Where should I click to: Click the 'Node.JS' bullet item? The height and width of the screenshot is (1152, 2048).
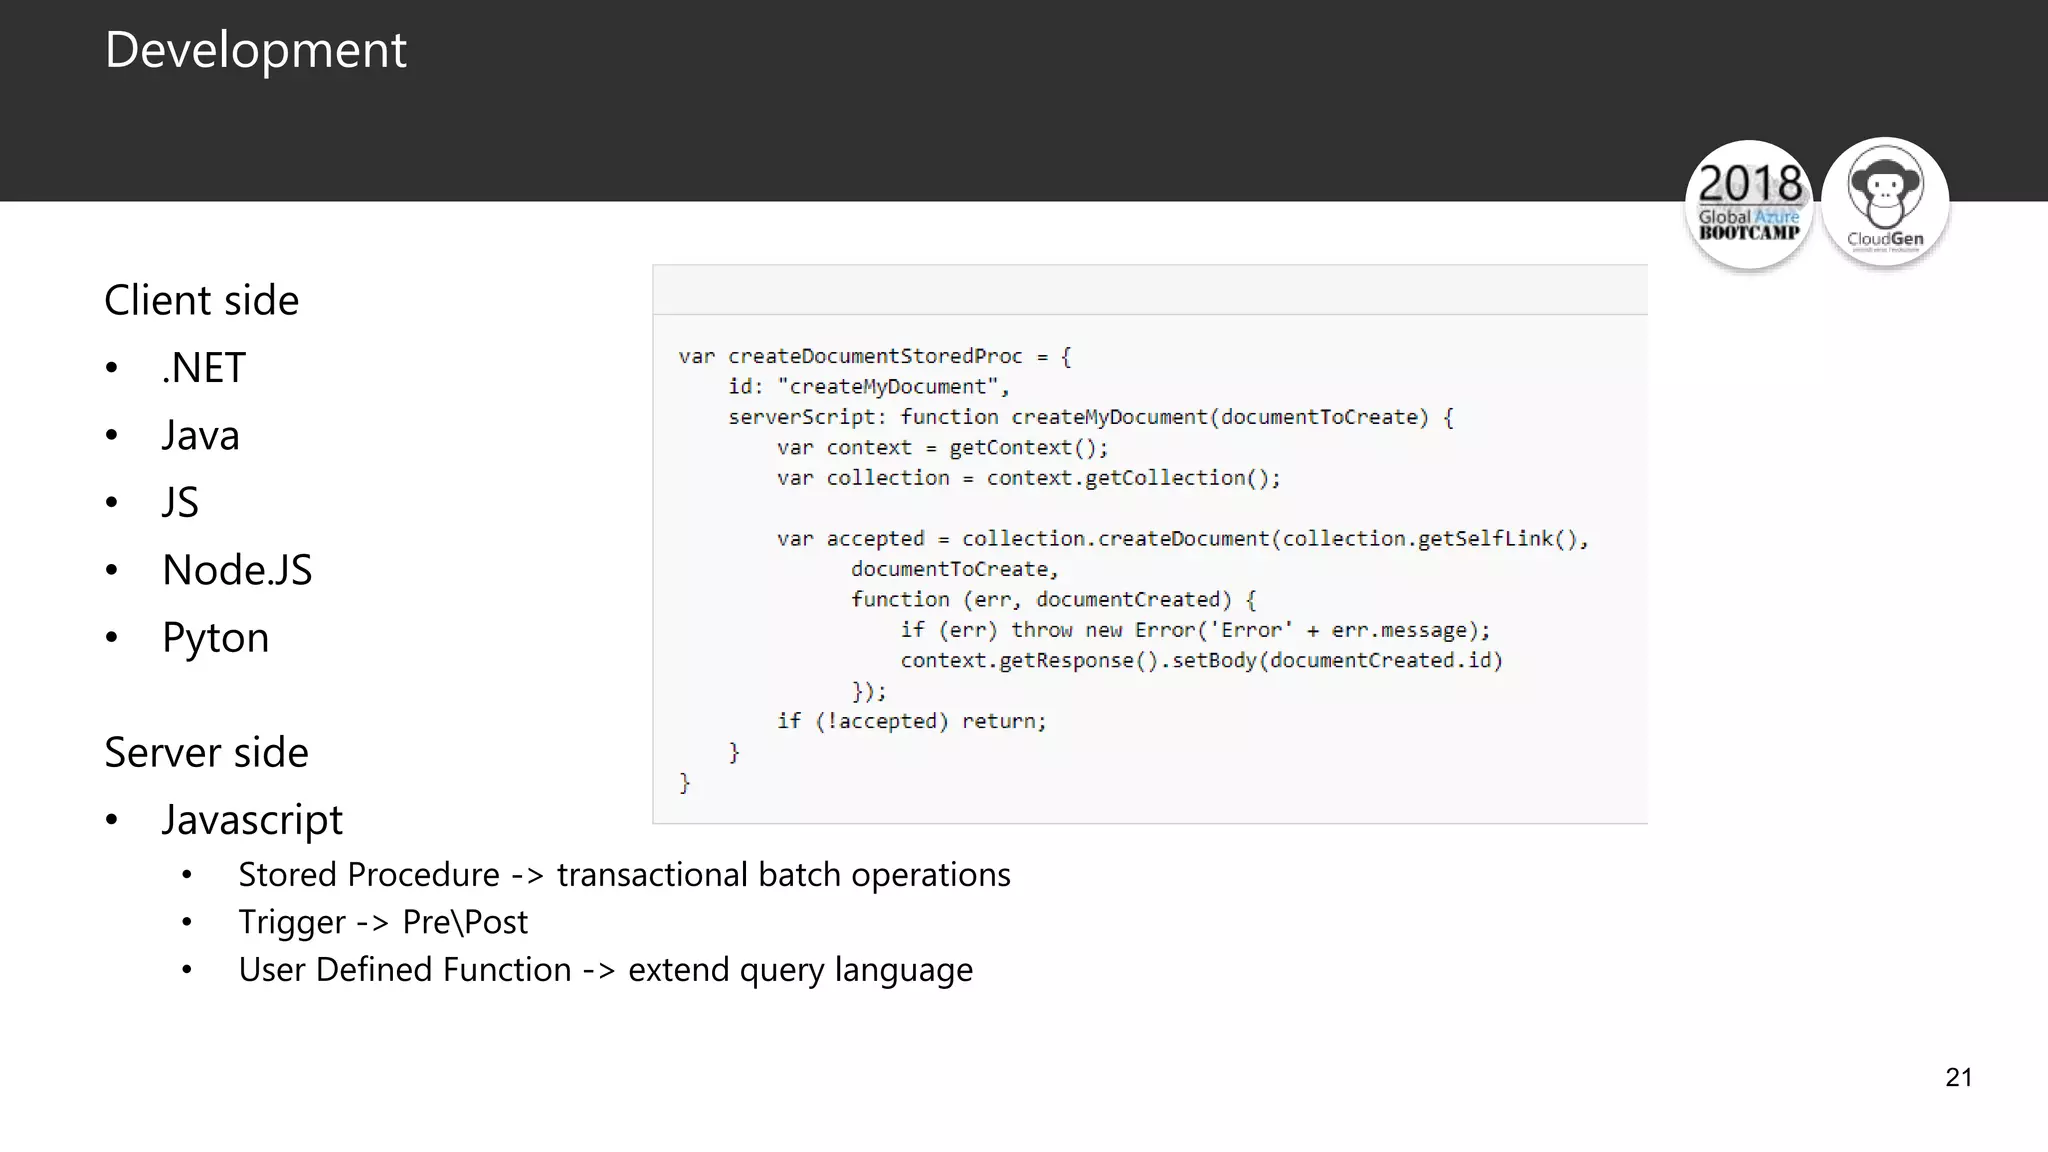tap(238, 570)
